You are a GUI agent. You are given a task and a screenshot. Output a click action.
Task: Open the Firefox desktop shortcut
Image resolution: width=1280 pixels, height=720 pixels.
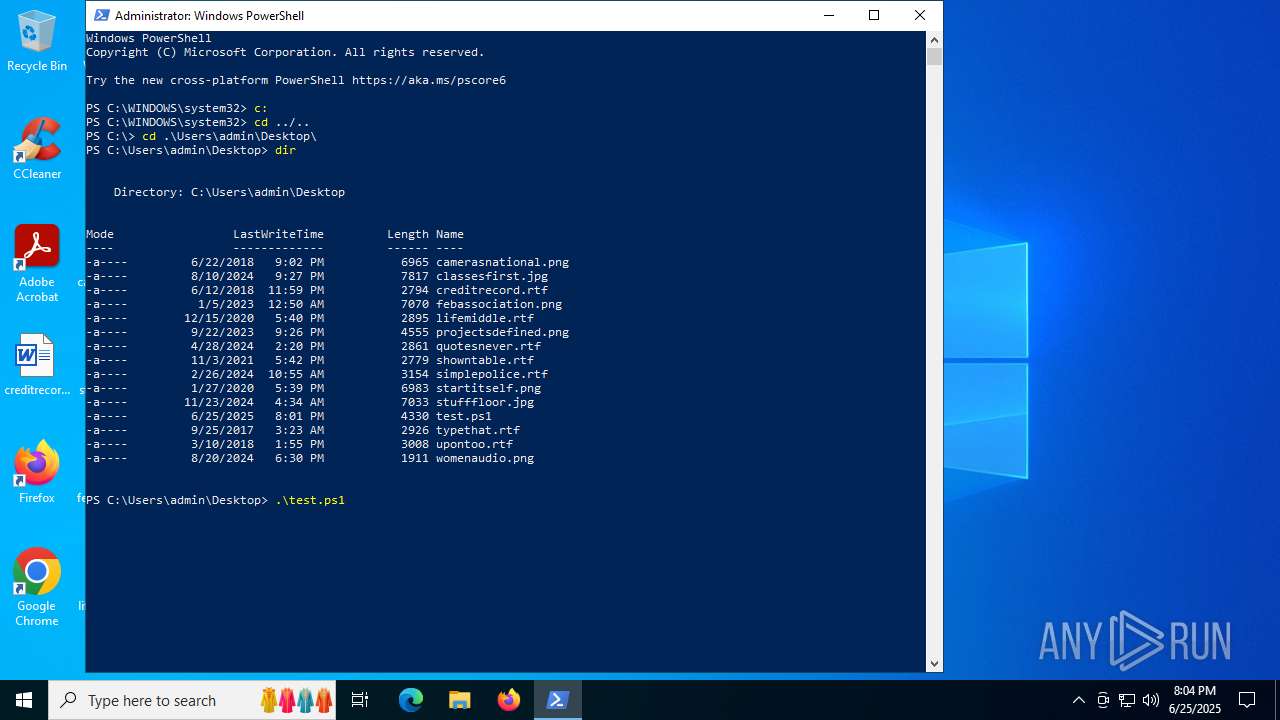click(x=37, y=473)
